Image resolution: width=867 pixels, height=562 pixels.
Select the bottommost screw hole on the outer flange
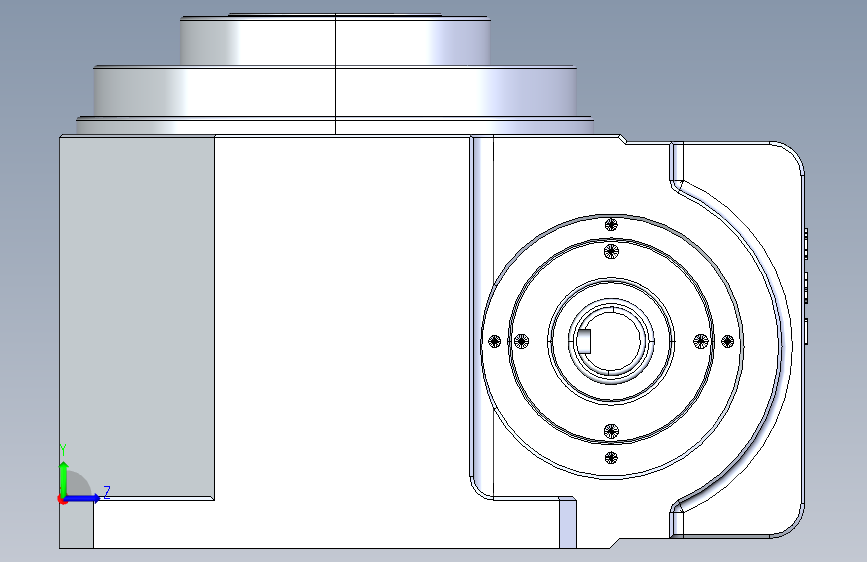[x=611, y=457]
